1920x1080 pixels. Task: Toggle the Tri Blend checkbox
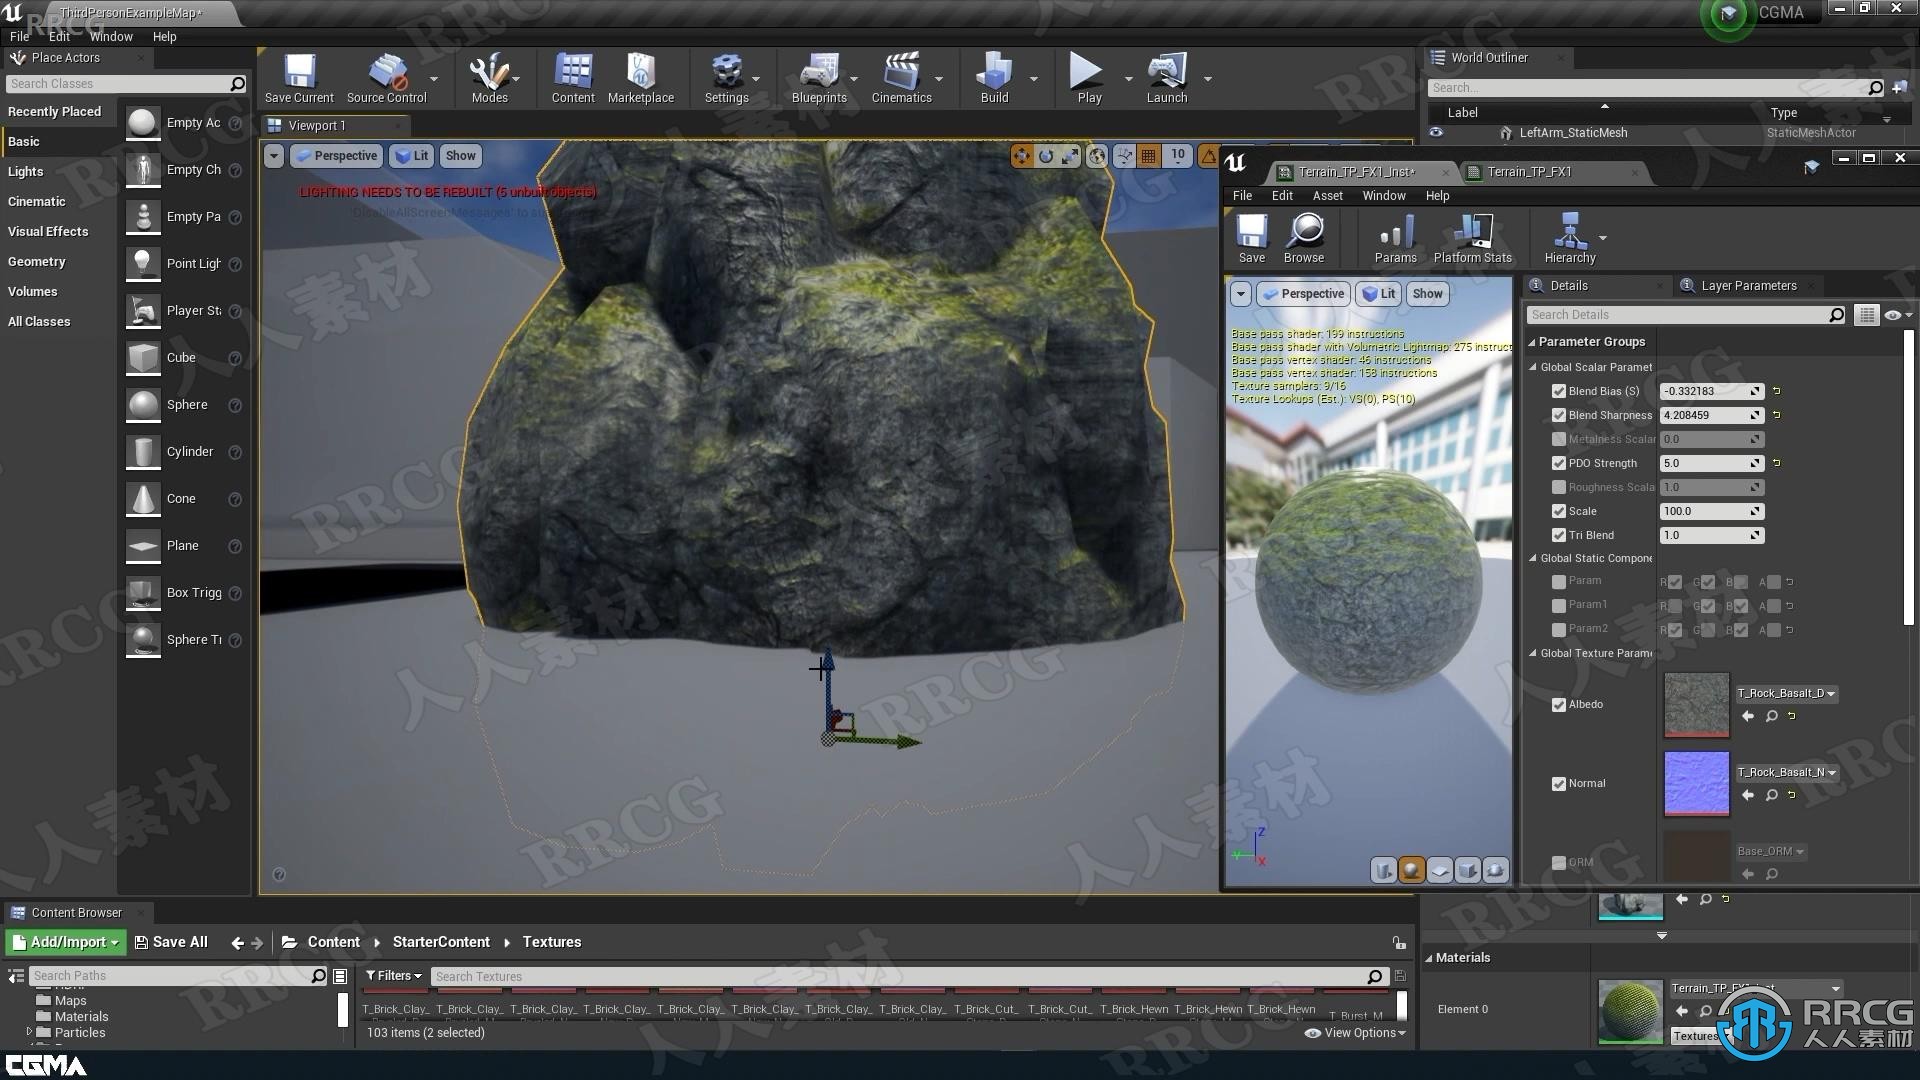[1560, 534]
